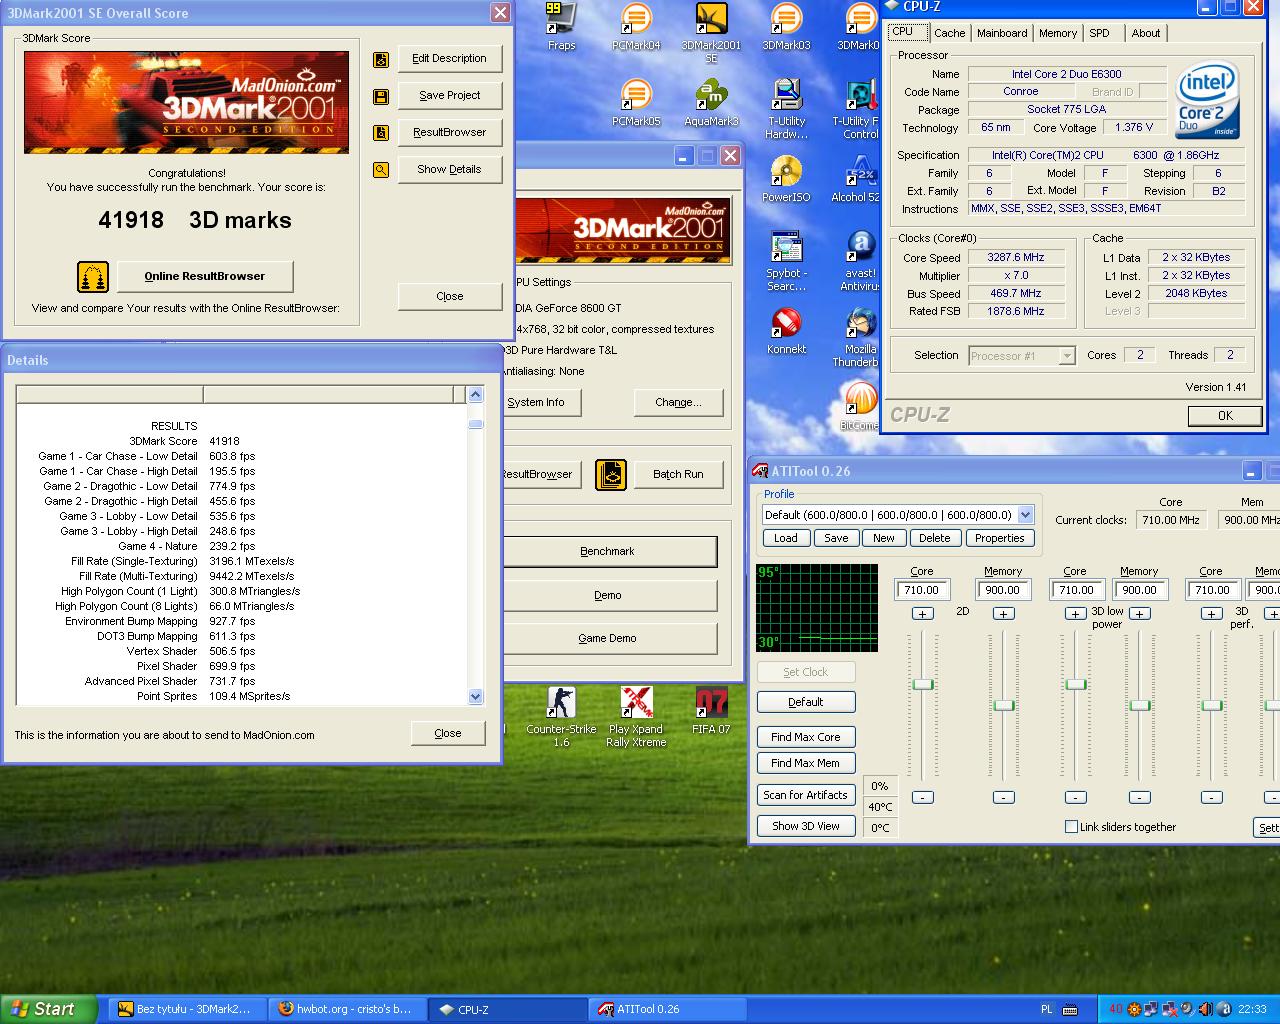Click Game Demo button
This screenshot has width=1280, height=1024.
click(608, 638)
